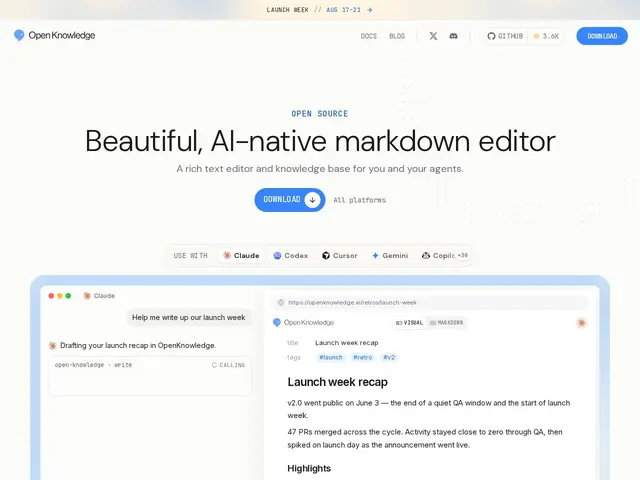This screenshot has height=480, width=640.
Task: Click the paragraph starting v2.0 went public
Action: 429,409
